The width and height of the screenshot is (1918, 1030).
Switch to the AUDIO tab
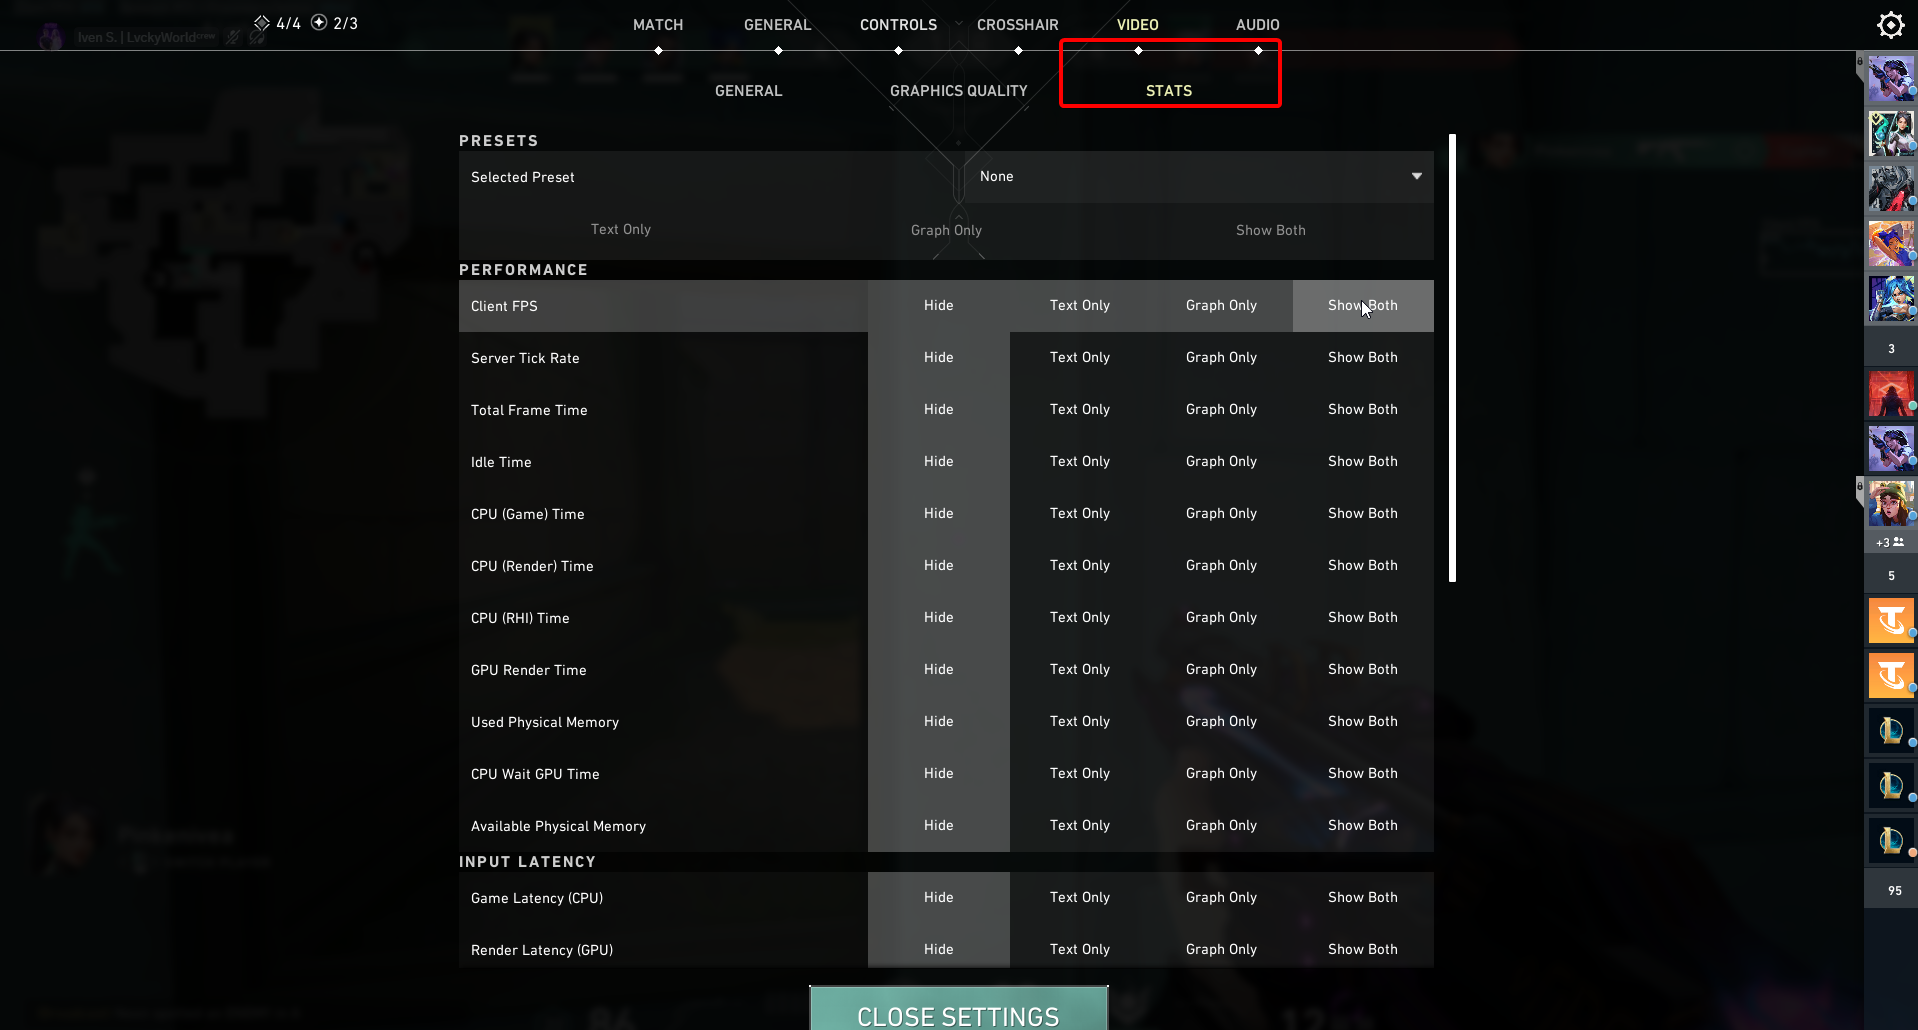point(1257,25)
